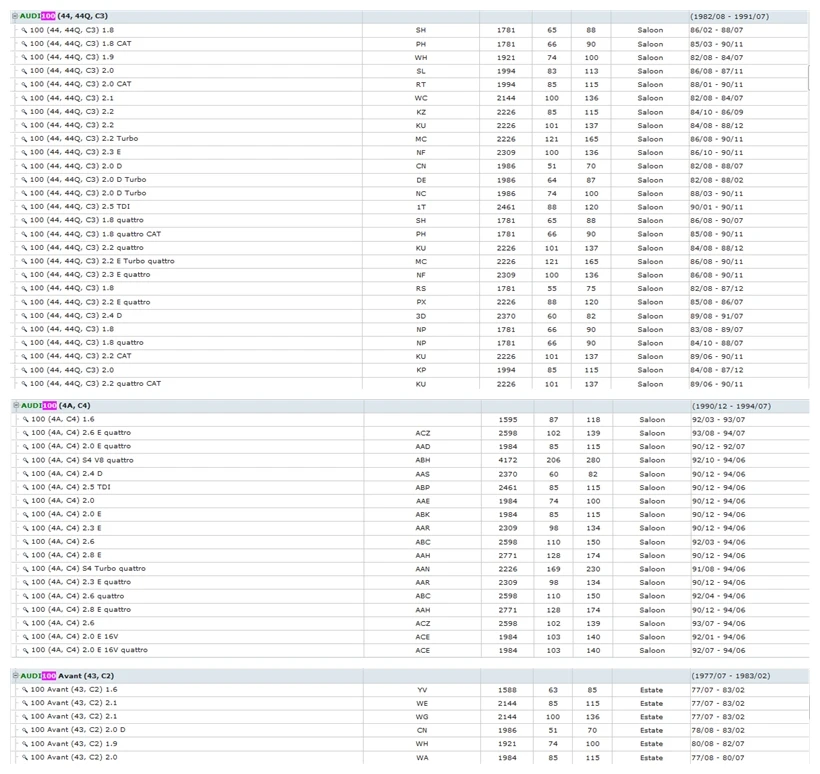
Task: Select model 100 (4A, C4) 2.0 E 16V
Action: click(x=75, y=636)
